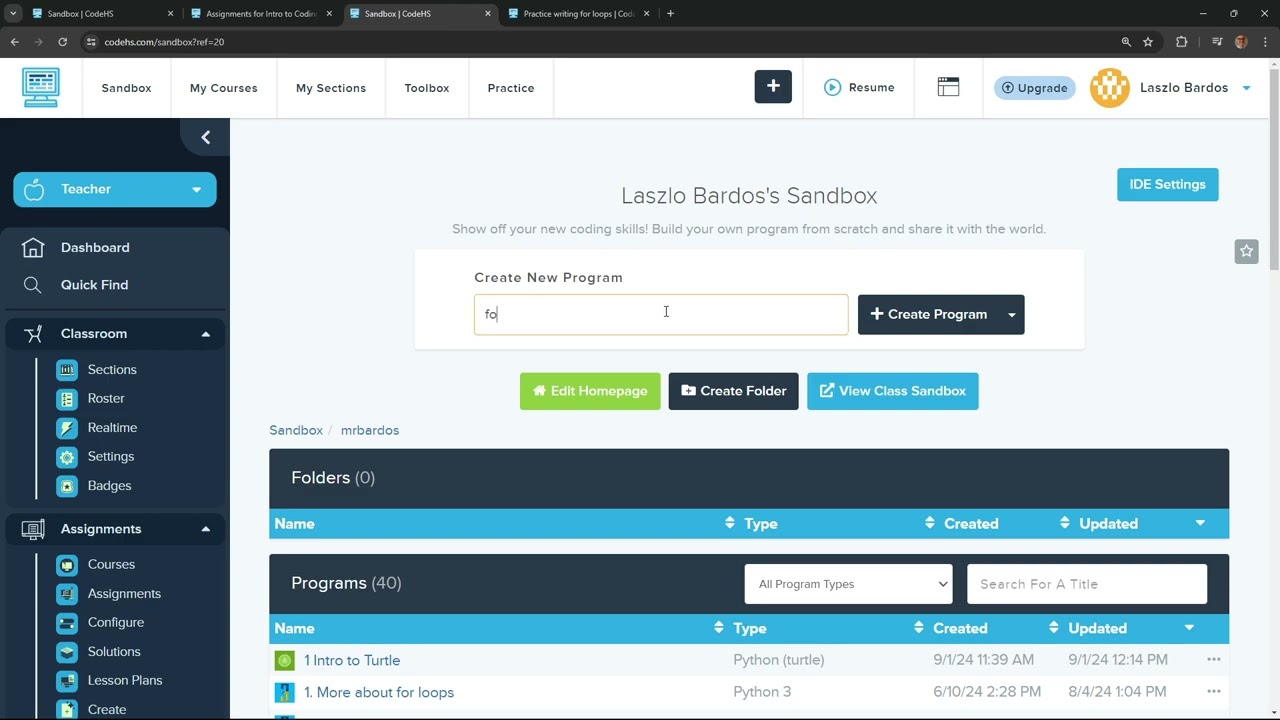Click Create Program button
The height and width of the screenshot is (720, 1280).
coord(929,314)
